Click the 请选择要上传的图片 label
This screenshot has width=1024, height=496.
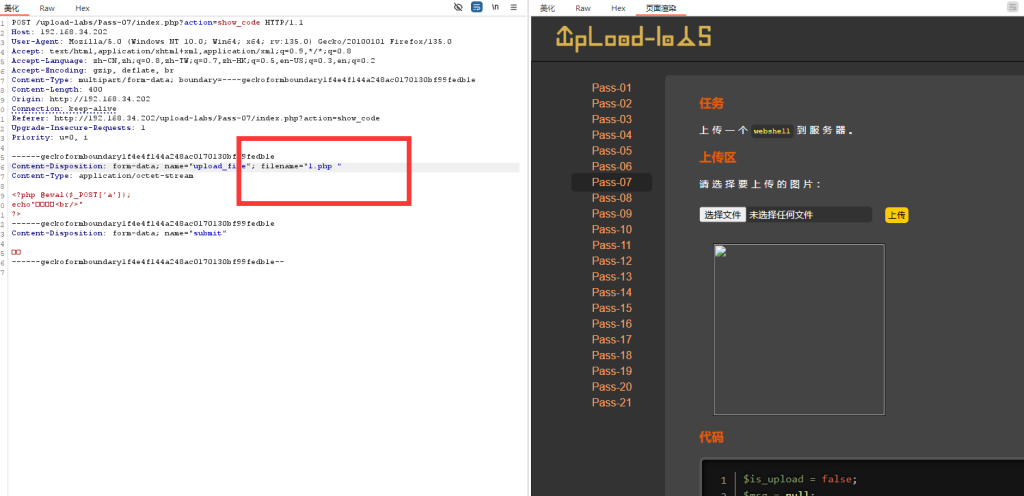pos(760,185)
